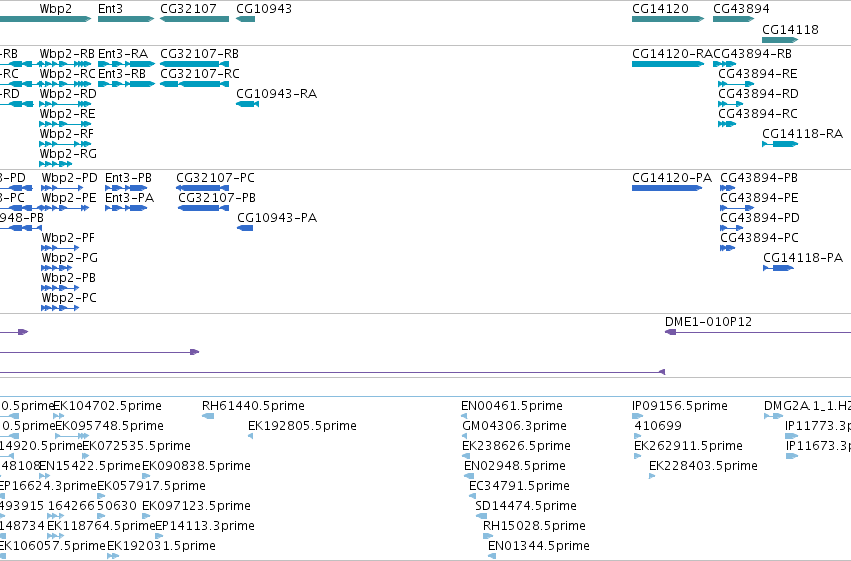
Task: Click transcript Wbp2-RD
Action: (x=65, y=104)
